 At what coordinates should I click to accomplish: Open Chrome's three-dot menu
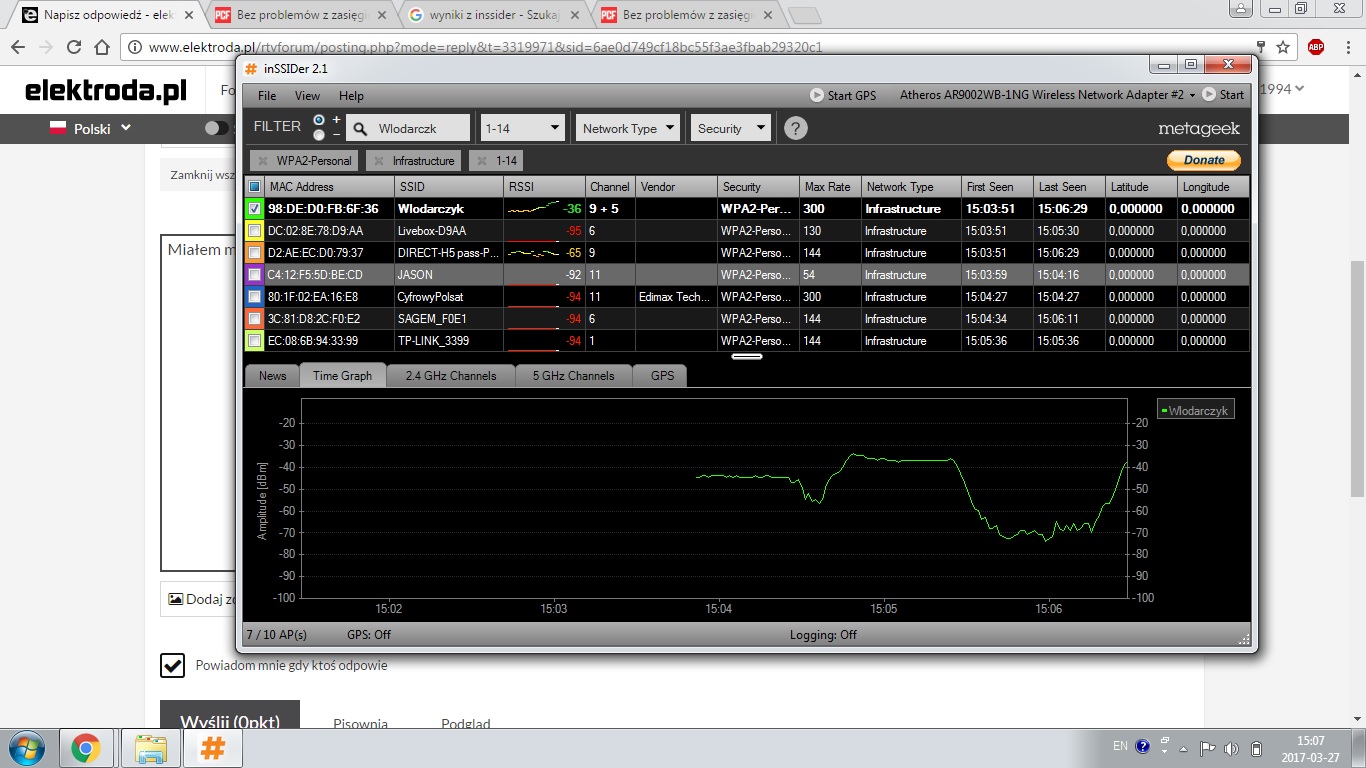1347,47
